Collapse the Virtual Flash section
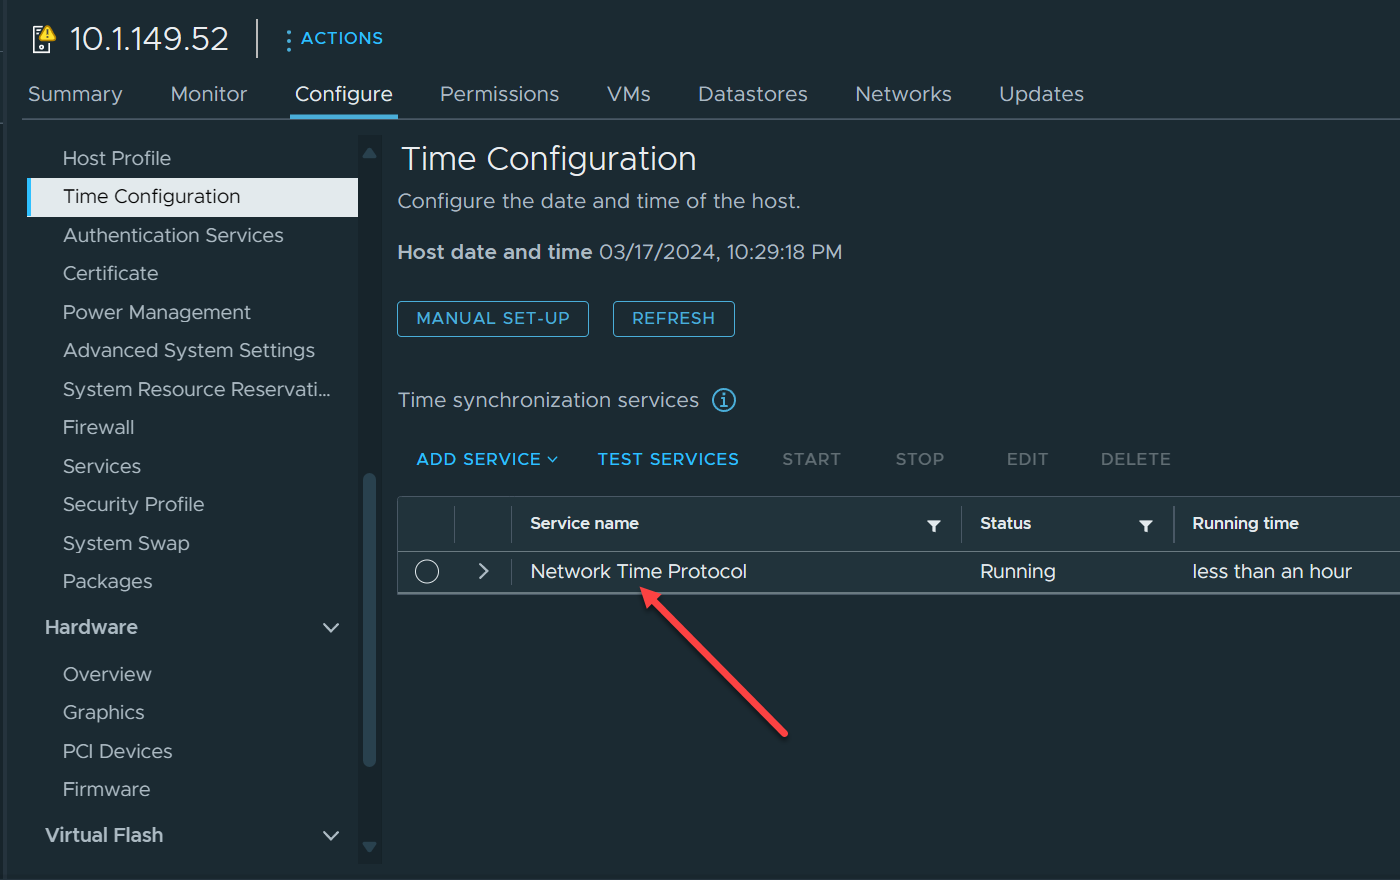 331,835
